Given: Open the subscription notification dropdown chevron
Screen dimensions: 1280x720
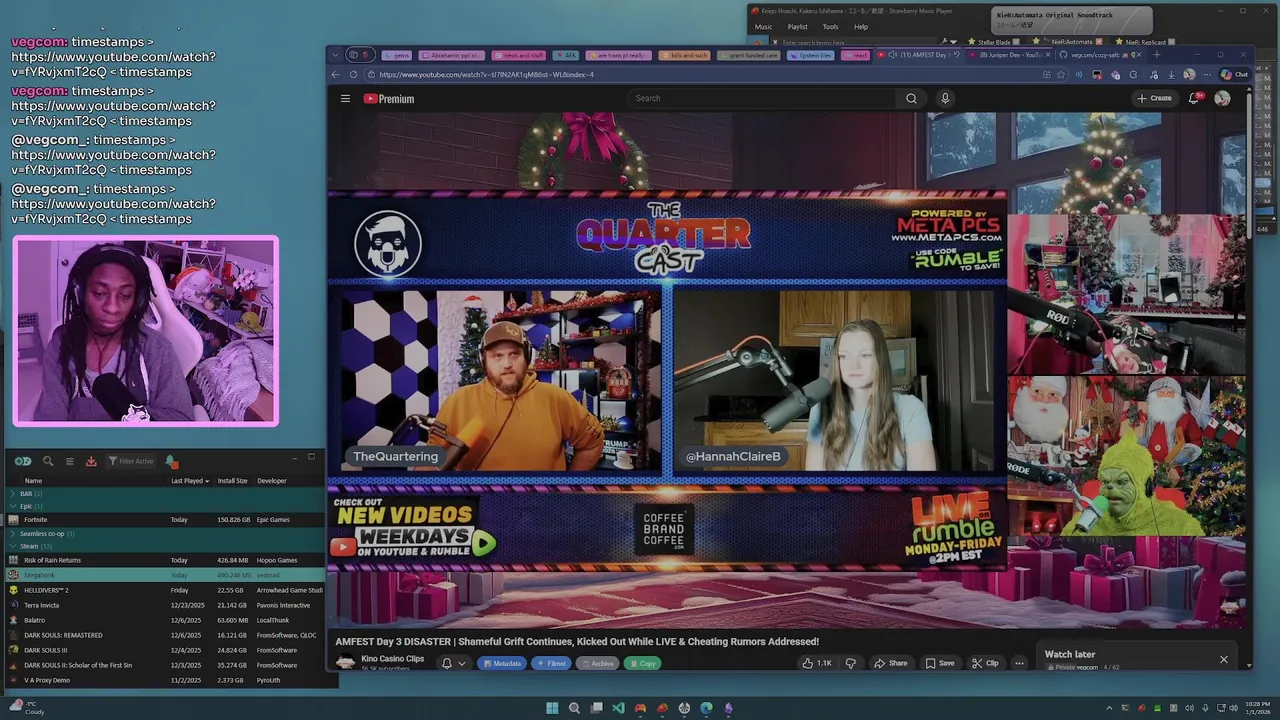Looking at the screenshot, I should 461,663.
